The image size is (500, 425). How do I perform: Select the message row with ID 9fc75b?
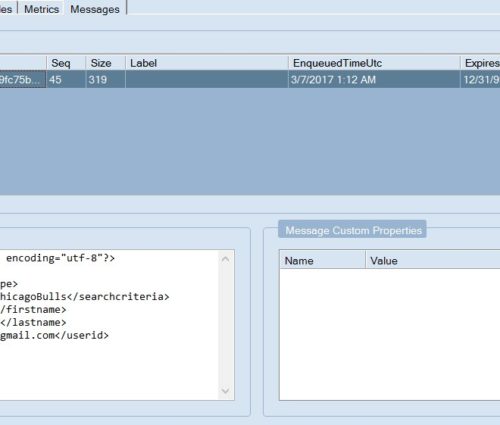pos(250,80)
